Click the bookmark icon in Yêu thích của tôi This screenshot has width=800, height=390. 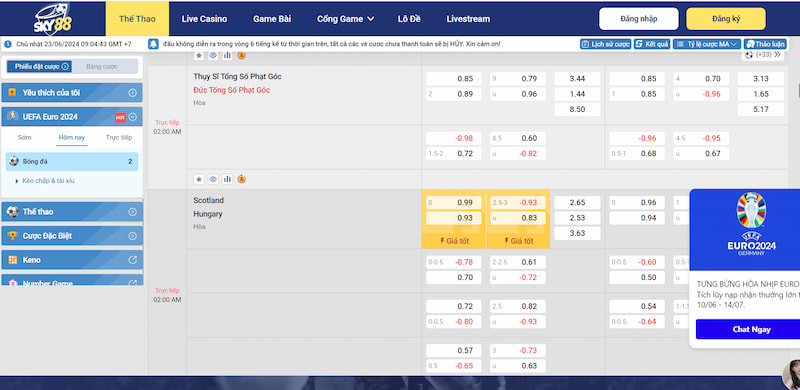point(12,93)
